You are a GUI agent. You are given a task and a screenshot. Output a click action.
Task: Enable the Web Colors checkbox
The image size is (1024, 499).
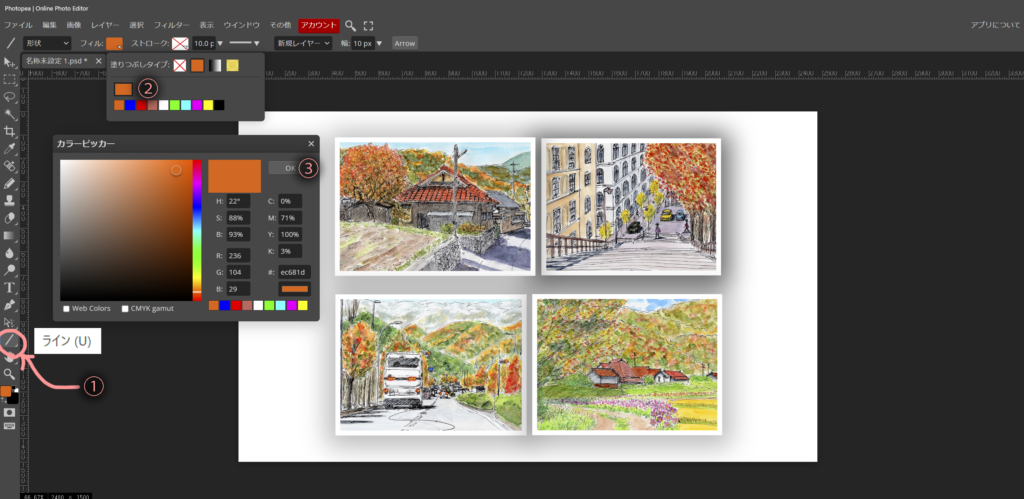[x=66, y=308]
